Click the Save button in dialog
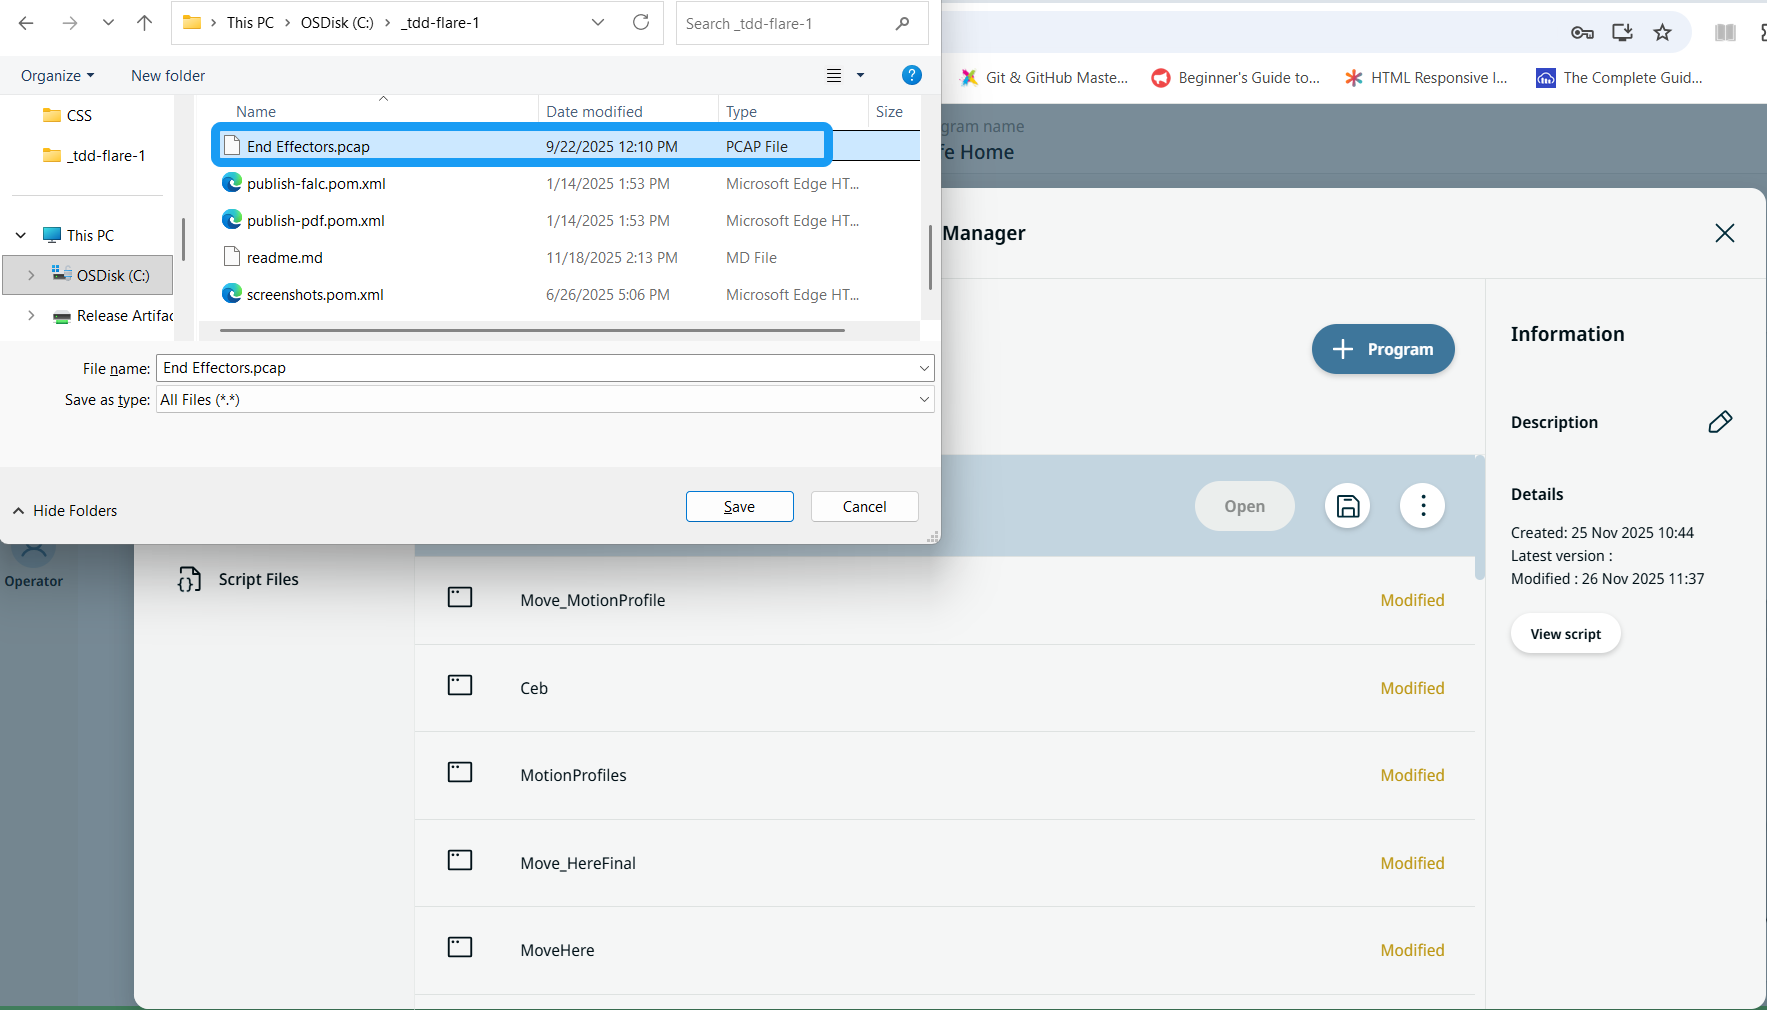This screenshot has width=1767, height=1010. [x=739, y=507]
